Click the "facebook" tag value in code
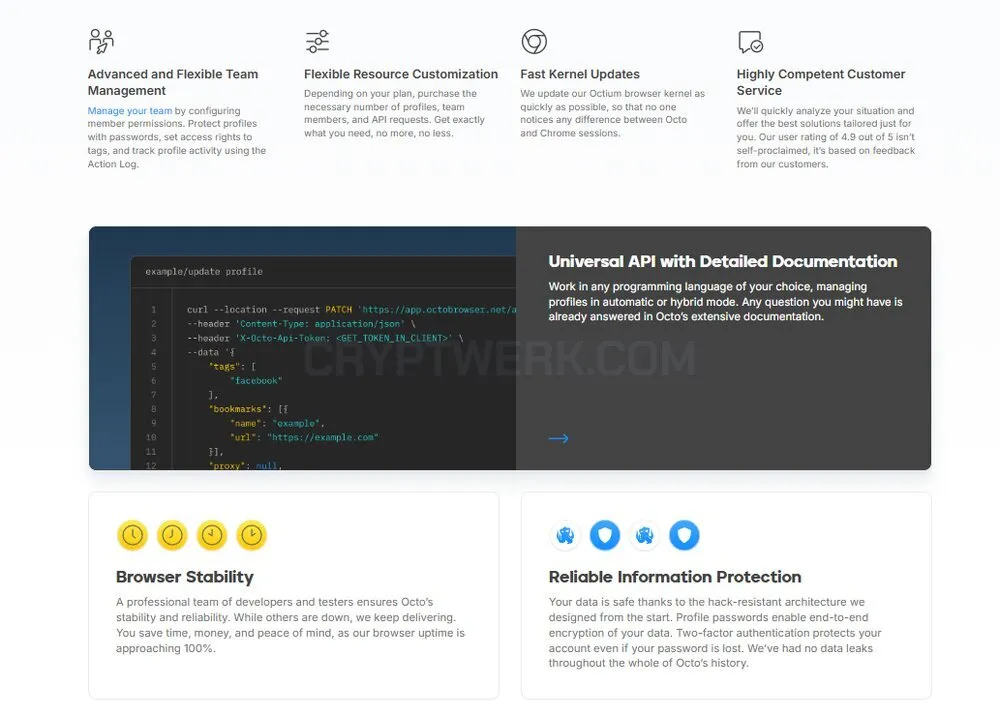The image size is (1000, 716). tap(256, 381)
